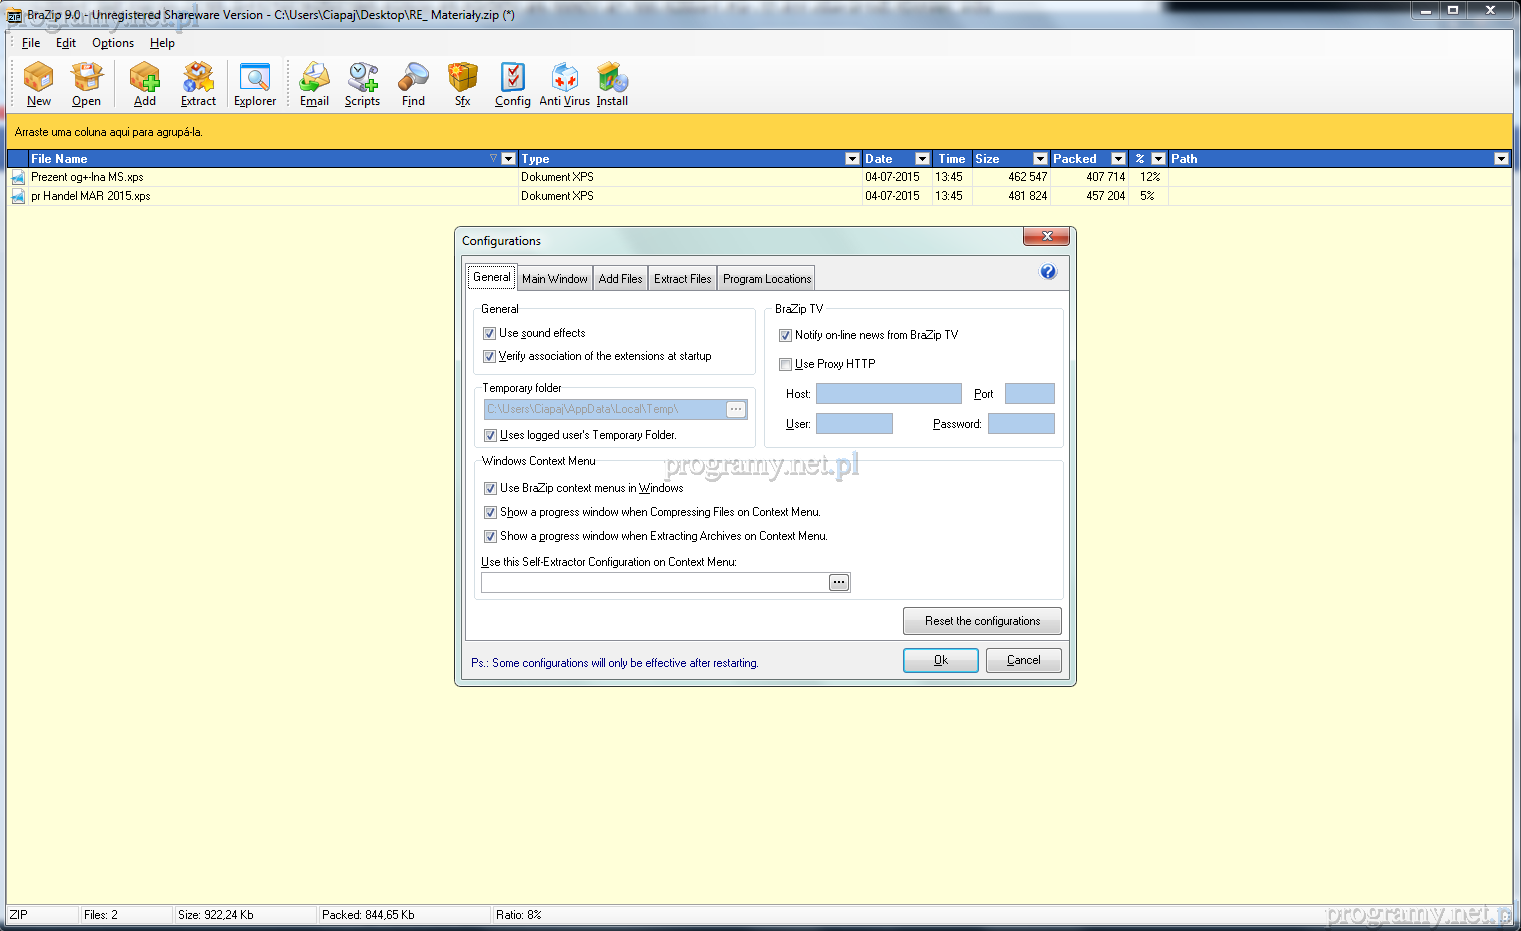Click the Extract toolbar icon

198,84
